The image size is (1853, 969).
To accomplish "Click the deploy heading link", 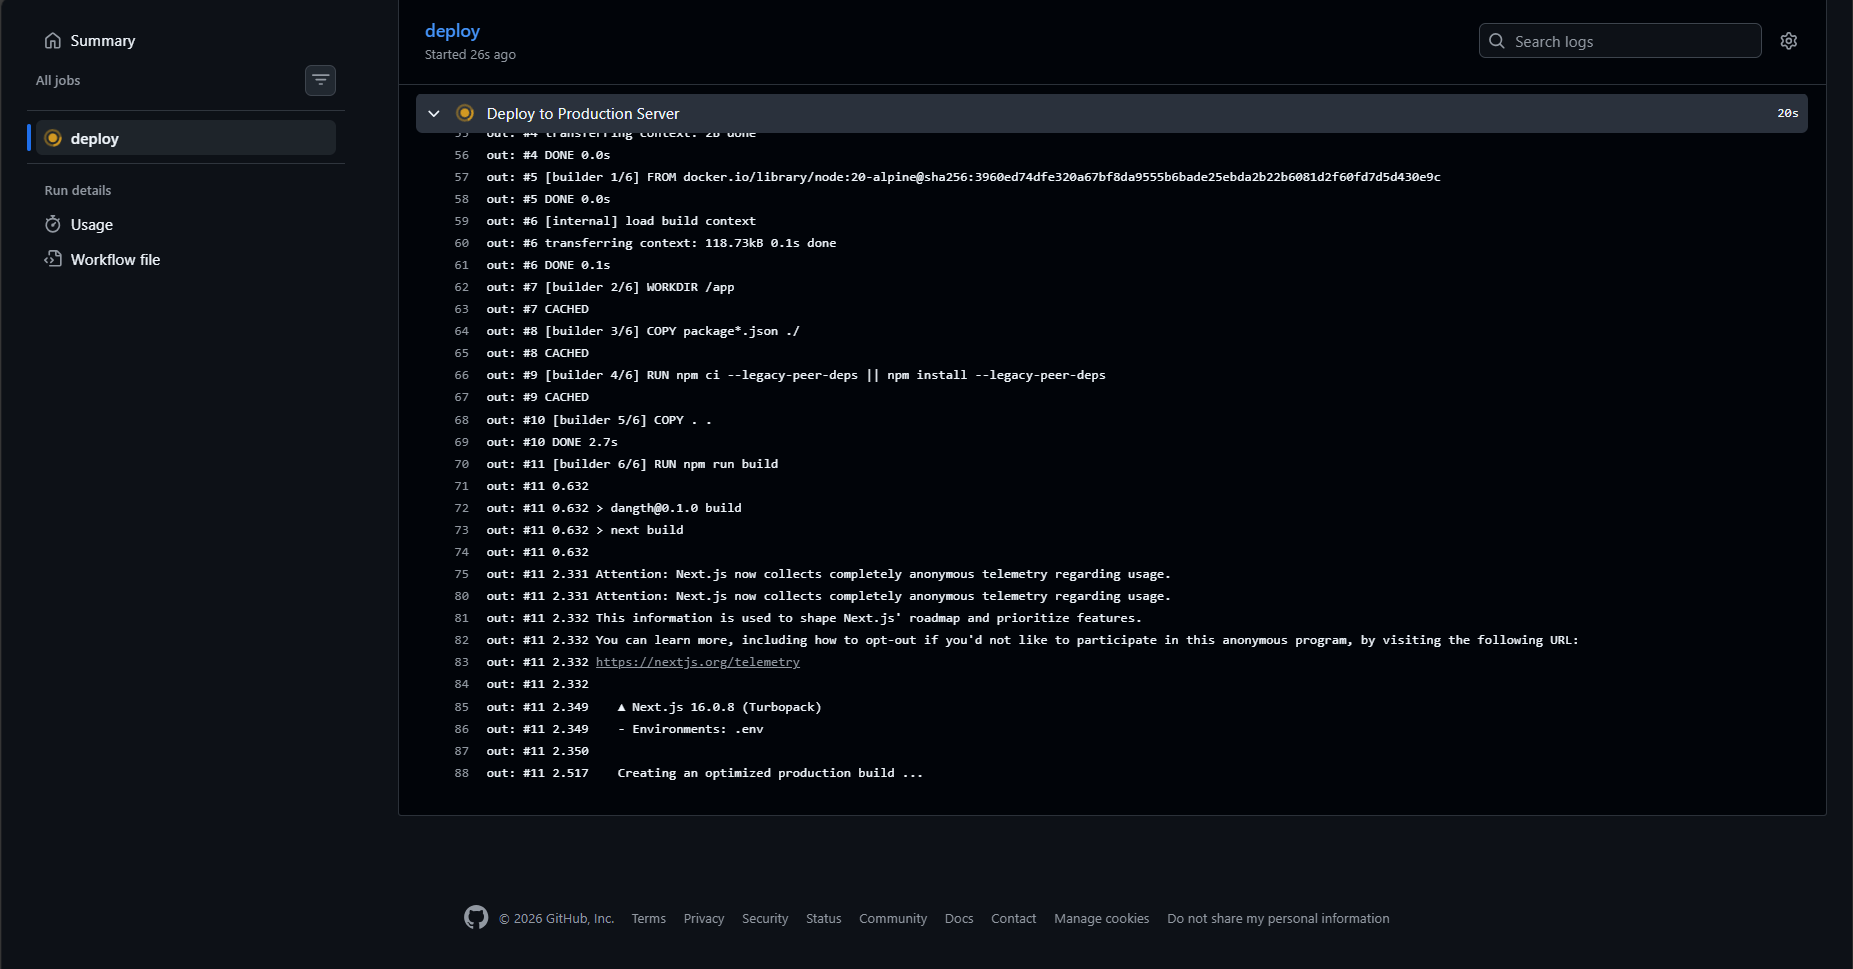I will click(452, 31).
